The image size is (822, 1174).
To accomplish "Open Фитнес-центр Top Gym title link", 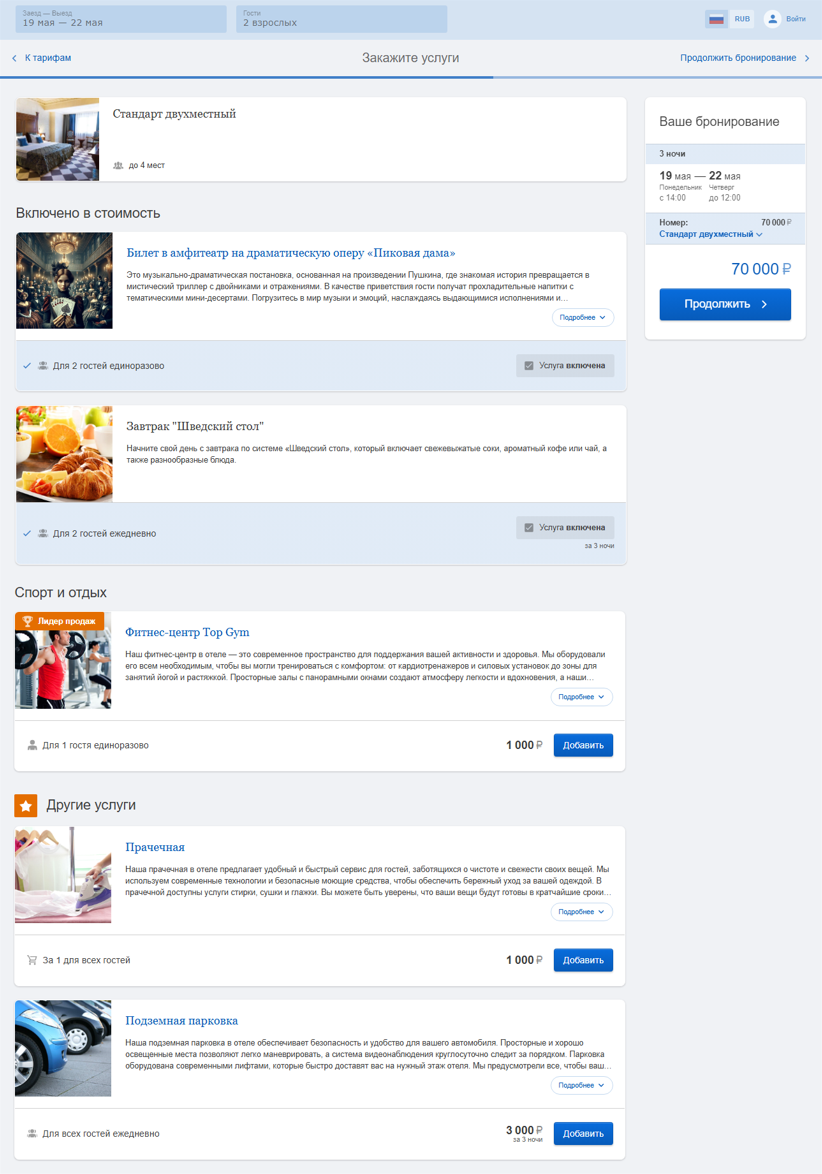I will click(187, 632).
